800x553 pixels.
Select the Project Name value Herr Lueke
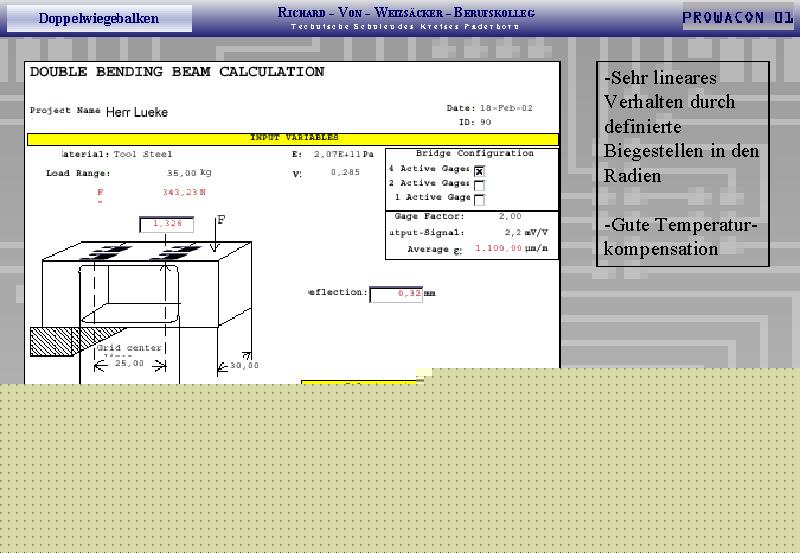pyautogui.click(x=137, y=112)
